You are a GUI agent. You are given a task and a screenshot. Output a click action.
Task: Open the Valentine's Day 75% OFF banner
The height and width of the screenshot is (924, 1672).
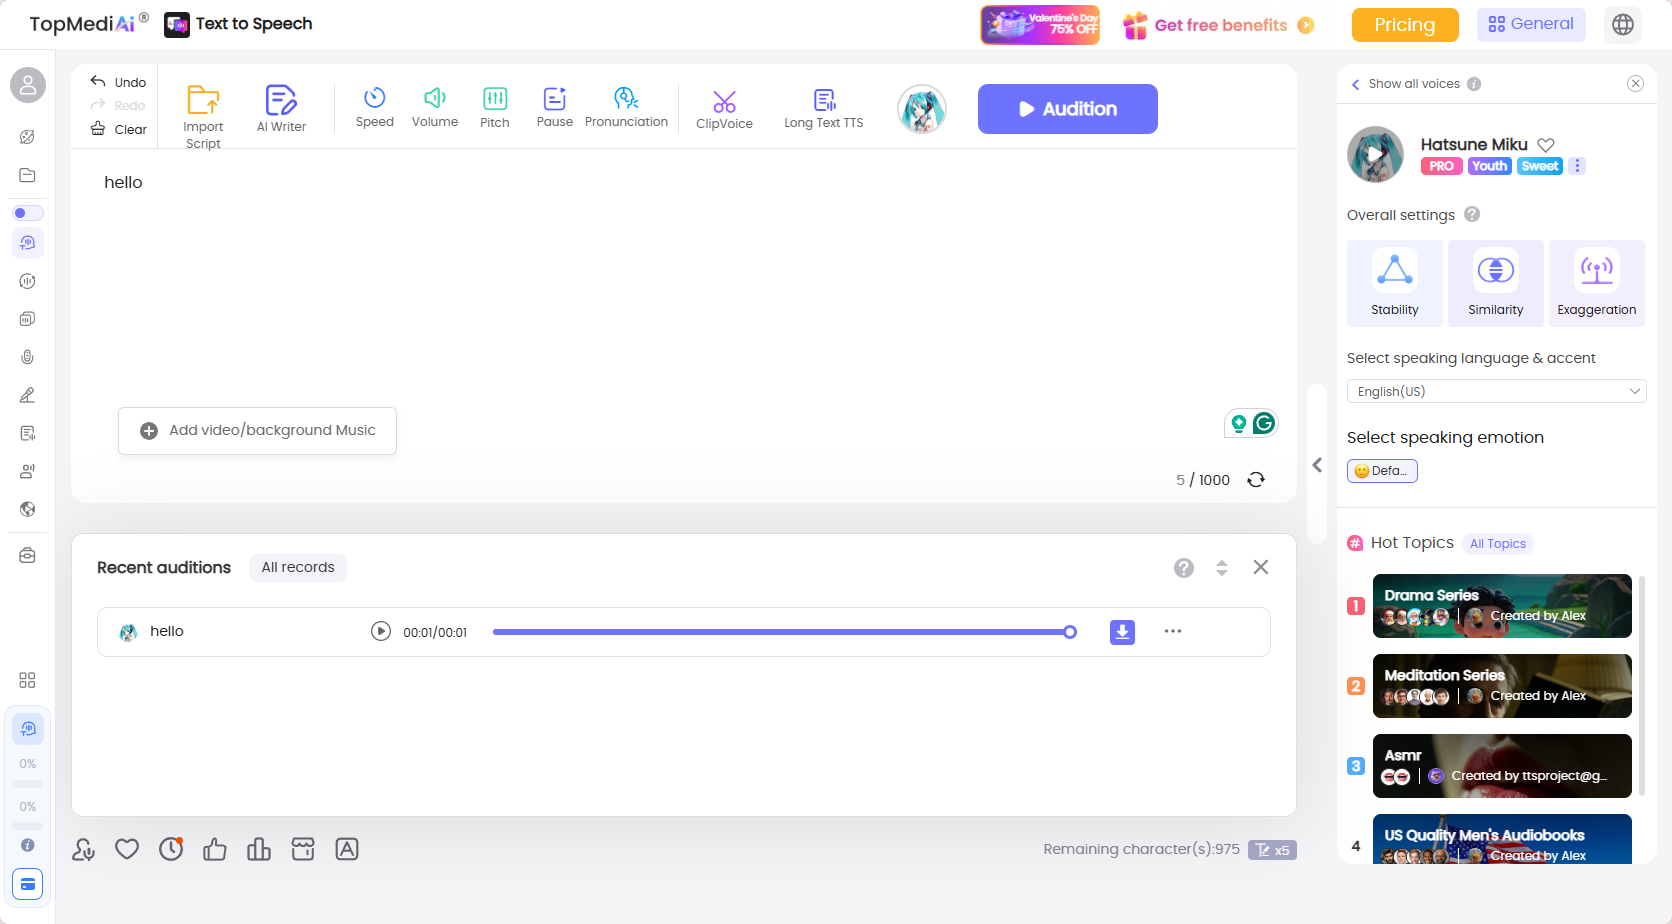point(1040,25)
